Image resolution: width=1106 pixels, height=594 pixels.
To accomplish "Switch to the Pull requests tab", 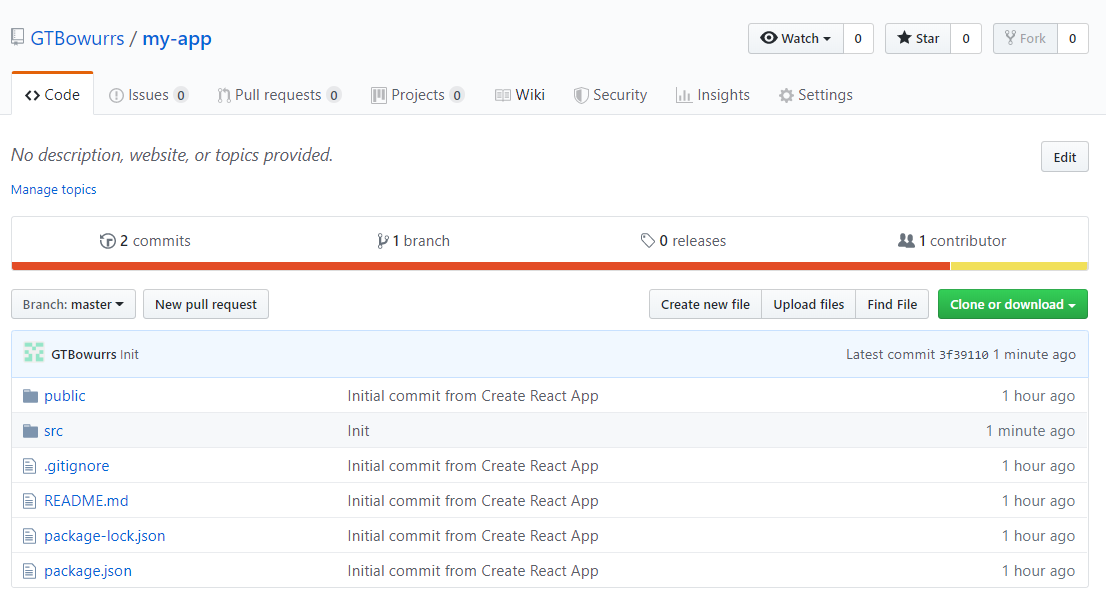I will [279, 95].
